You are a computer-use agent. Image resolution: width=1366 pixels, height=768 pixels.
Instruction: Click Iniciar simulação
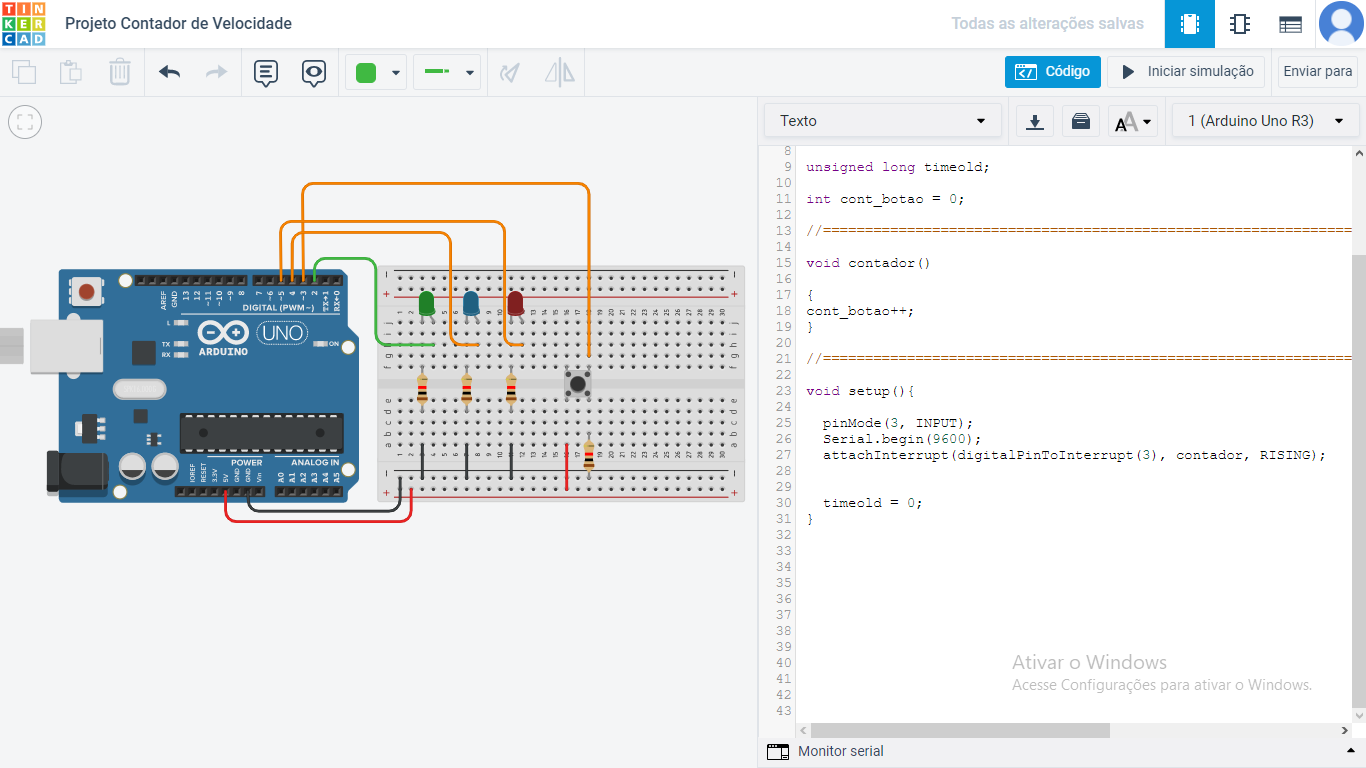coord(1186,71)
